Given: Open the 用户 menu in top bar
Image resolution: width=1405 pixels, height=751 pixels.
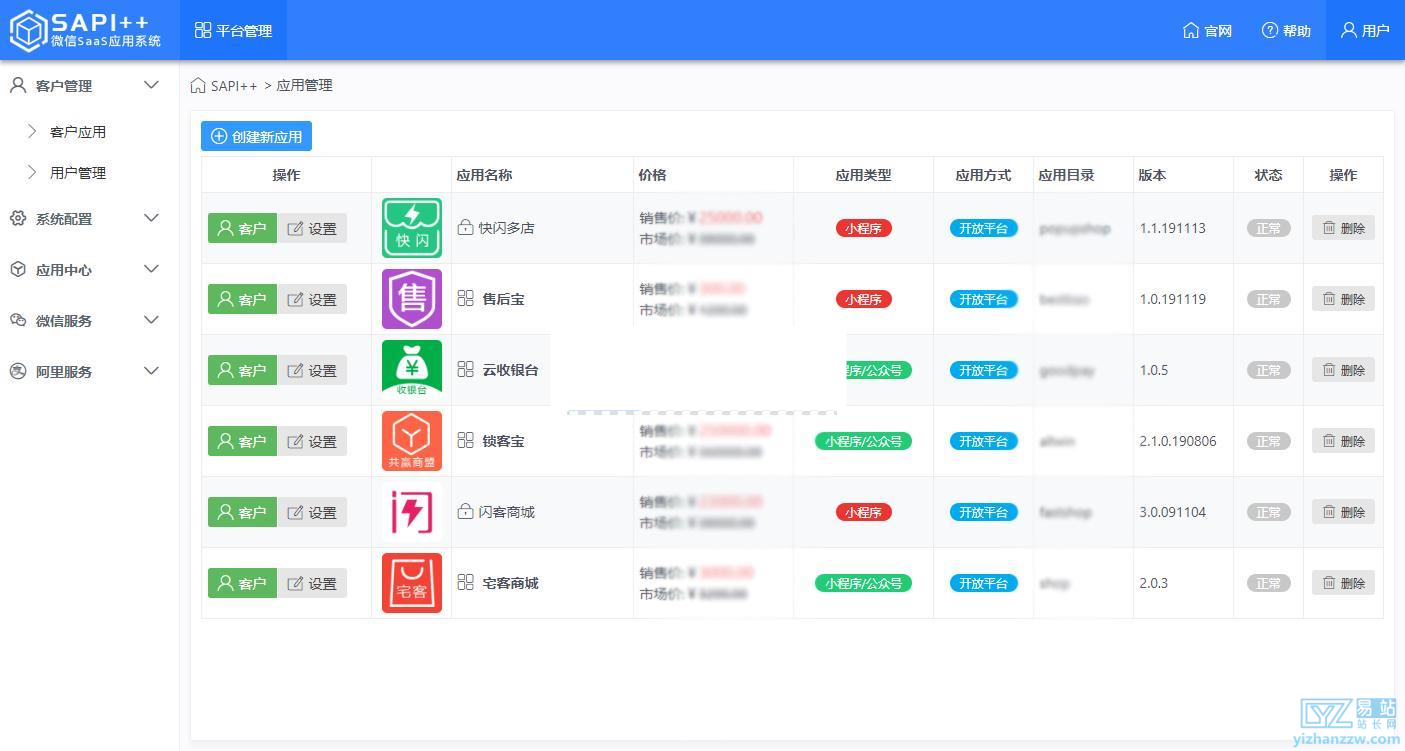Looking at the screenshot, I should (x=1363, y=30).
